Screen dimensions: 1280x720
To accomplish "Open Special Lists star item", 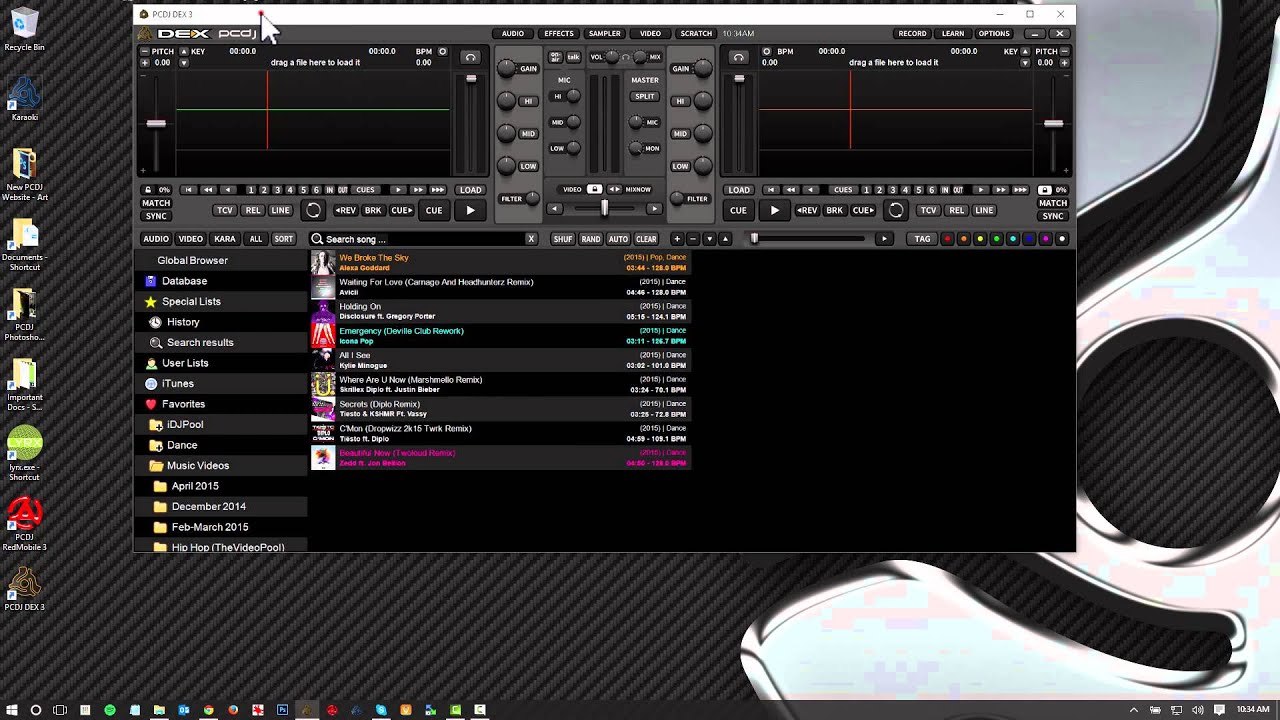I will tap(191, 301).
